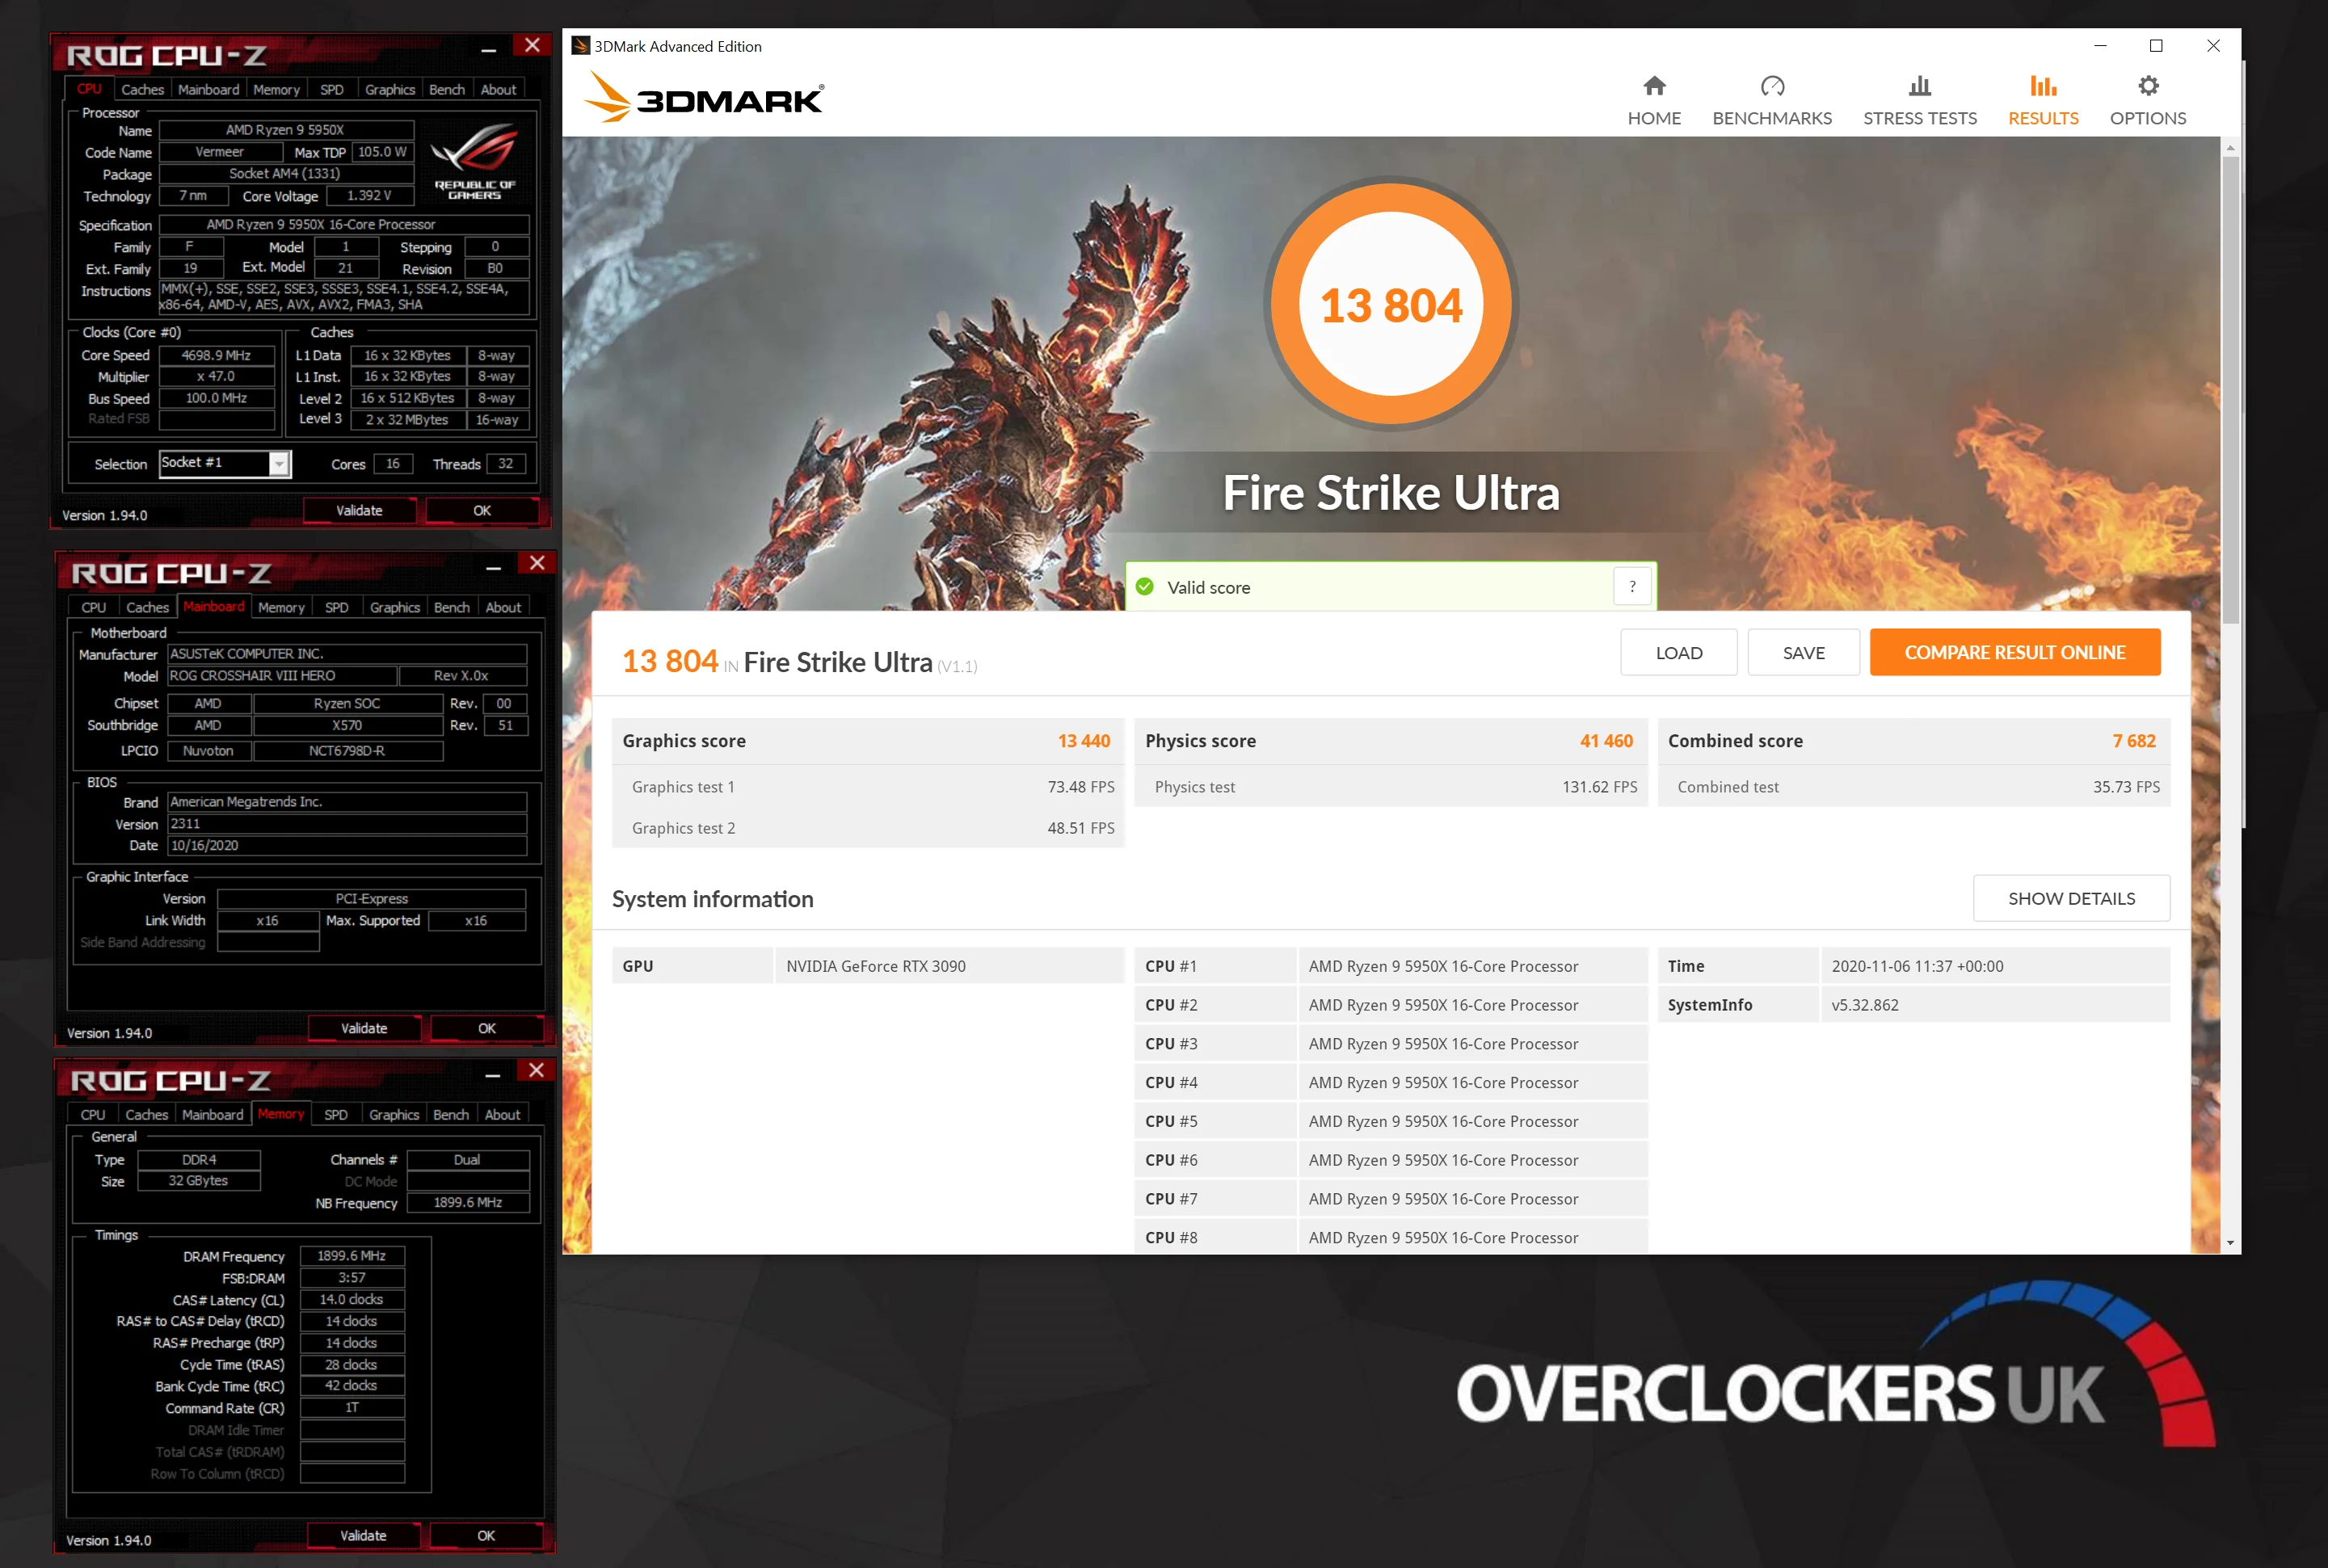
Task: Click Validate in the CPU tab window
Action: click(359, 510)
